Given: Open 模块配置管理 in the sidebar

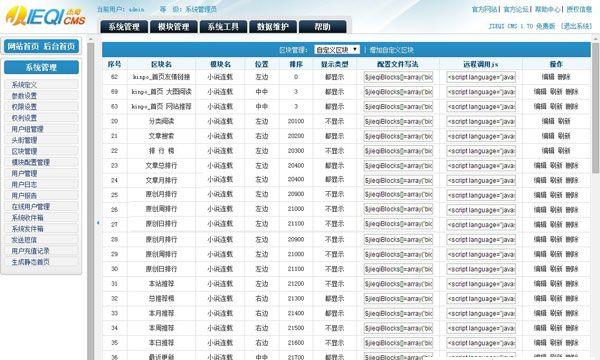Looking at the screenshot, I should click(x=31, y=162).
